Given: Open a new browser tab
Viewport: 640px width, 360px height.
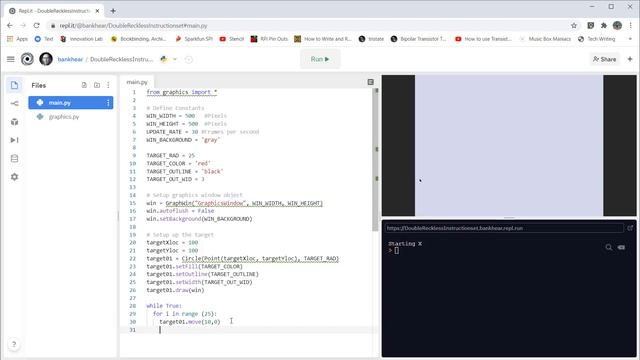Looking at the screenshot, I should pos(113,11).
